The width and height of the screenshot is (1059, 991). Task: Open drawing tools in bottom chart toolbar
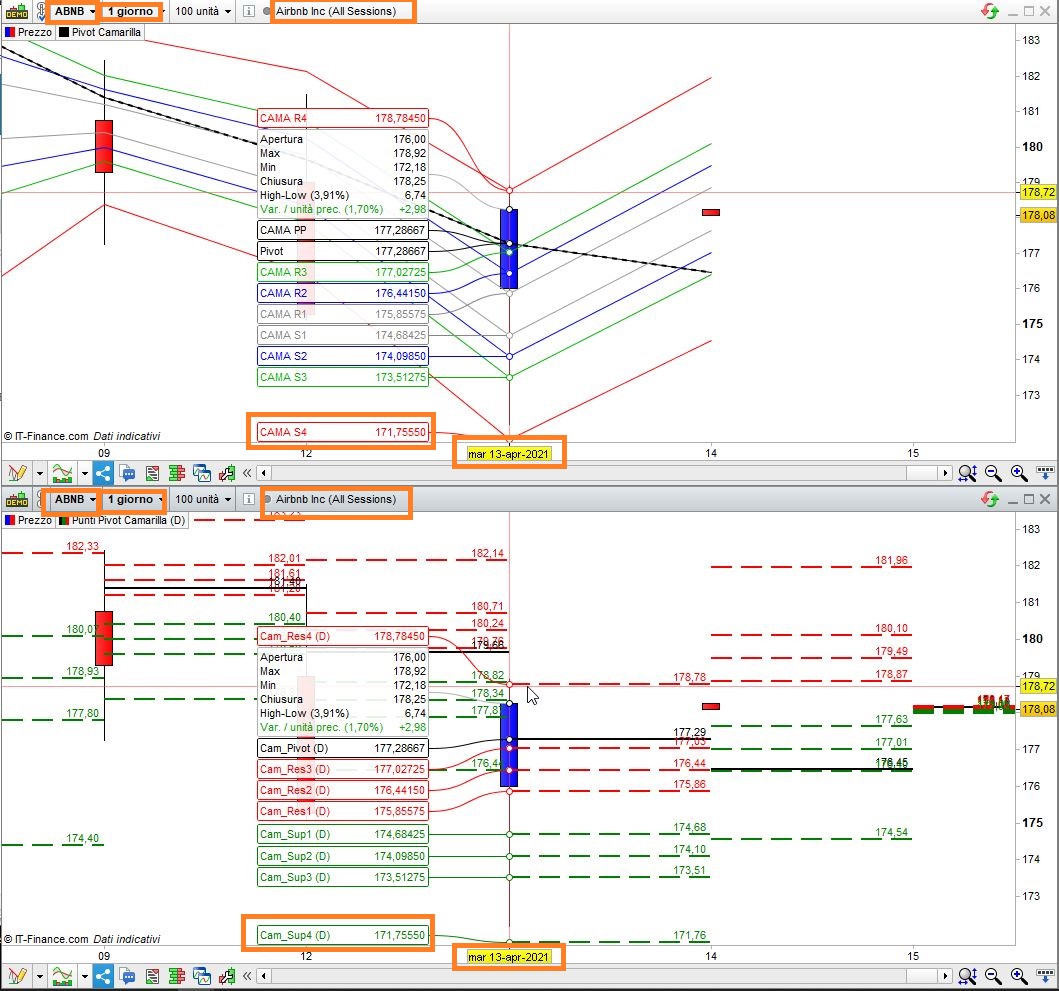[x=17, y=975]
